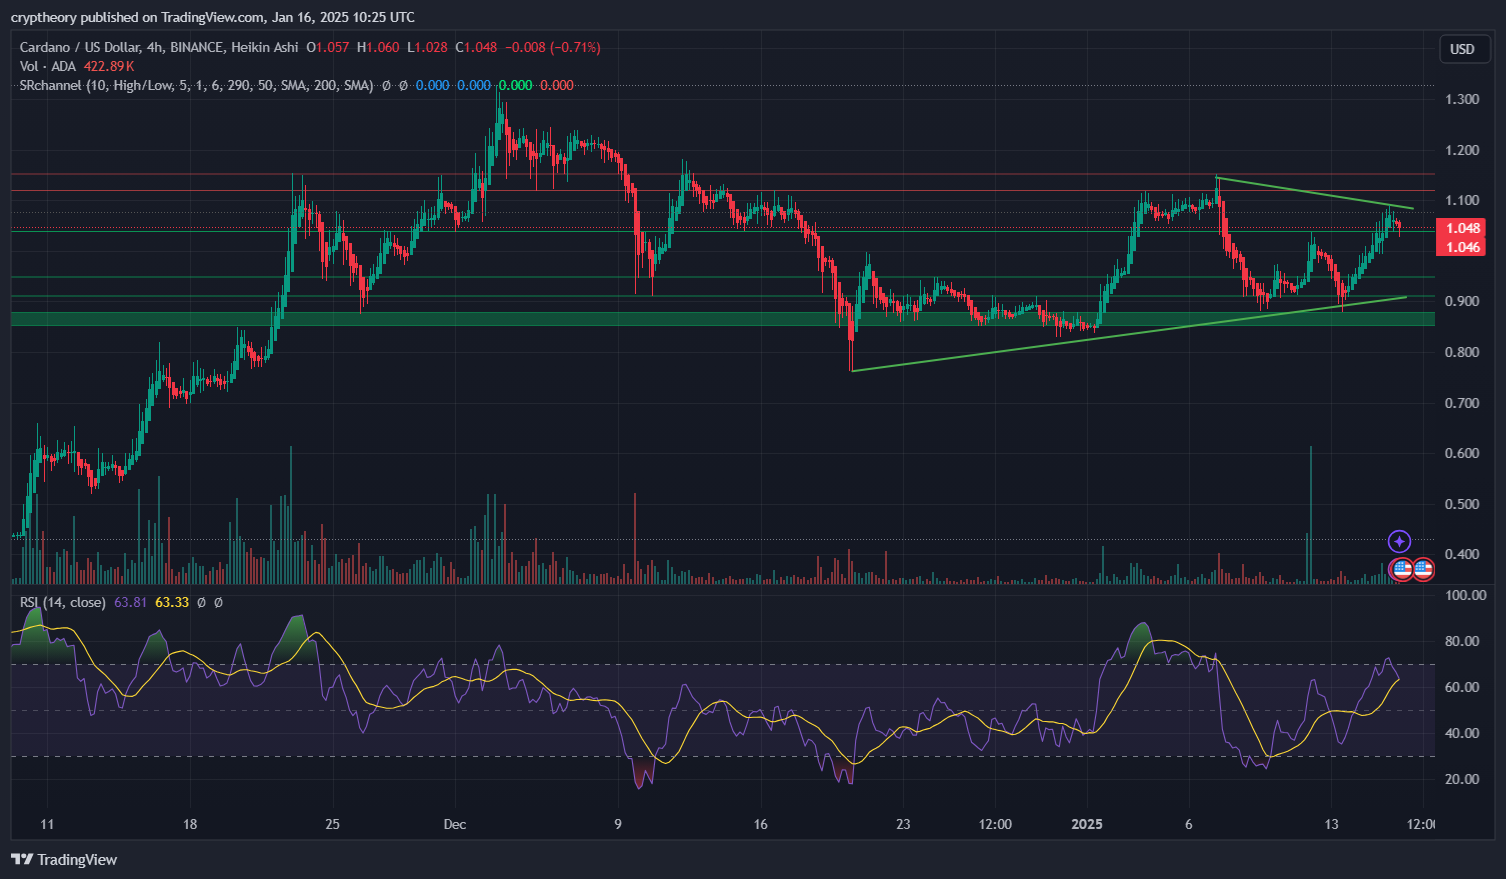This screenshot has width=1506, height=879.
Task: Click the yellow RSI average value 63.33
Action: click(x=172, y=602)
